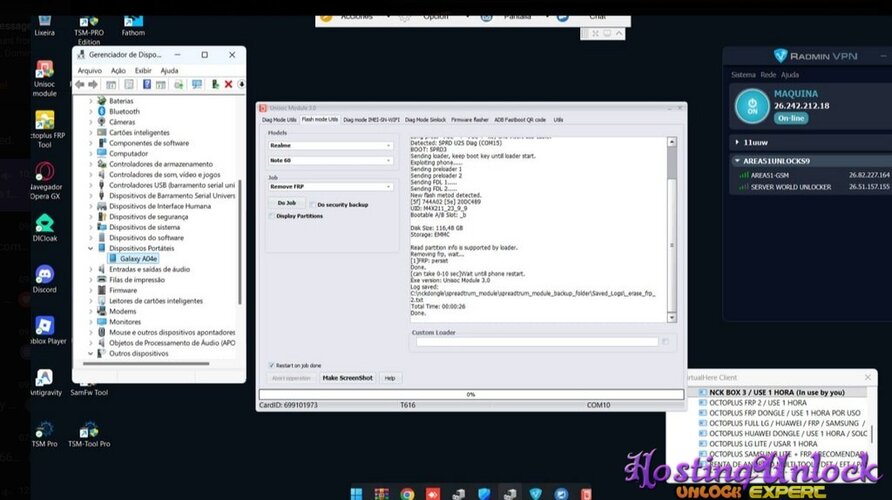The width and height of the screenshot is (892, 500).
Task: Switch to the ADB Fastboot QR code tab
Action: [x=520, y=120]
